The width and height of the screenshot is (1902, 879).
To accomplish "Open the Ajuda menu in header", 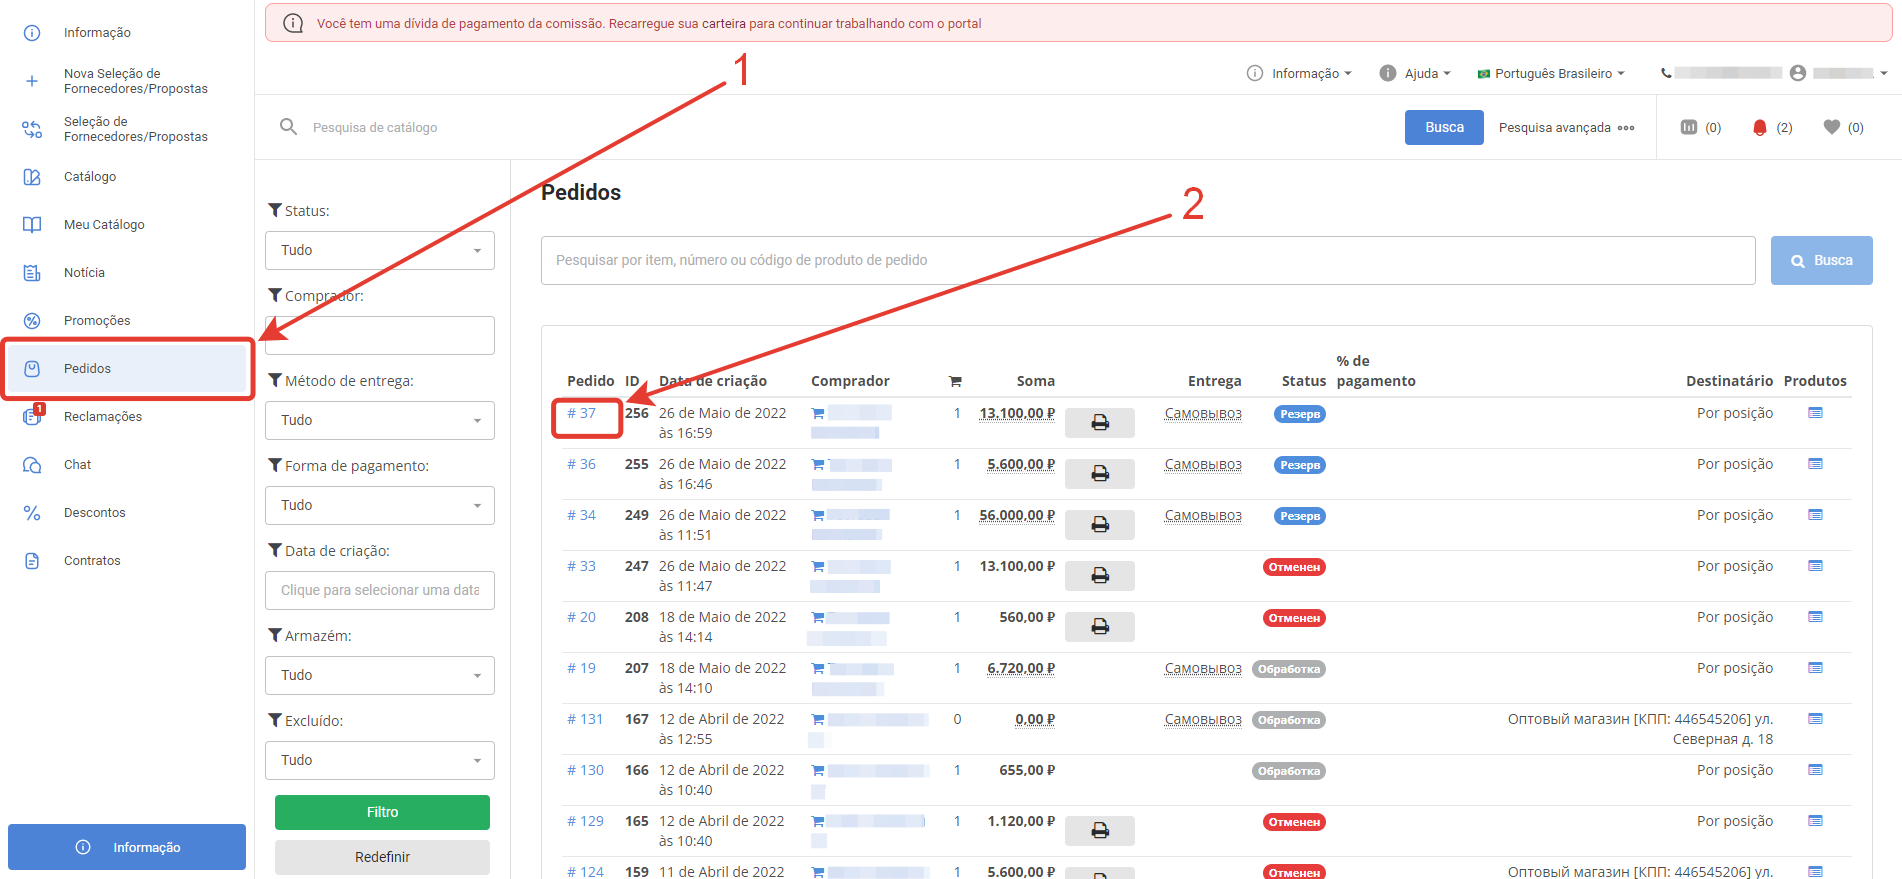I will [1415, 73].
